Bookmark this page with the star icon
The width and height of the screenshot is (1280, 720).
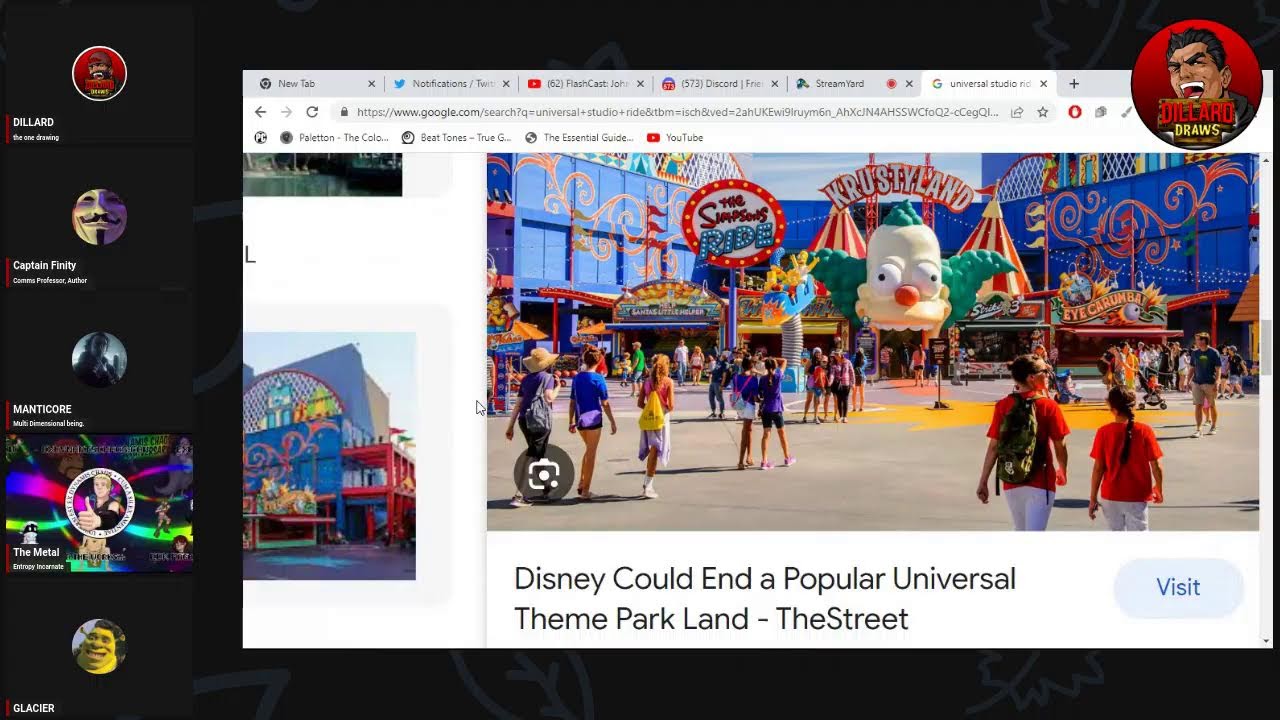tap(1042, 112)
